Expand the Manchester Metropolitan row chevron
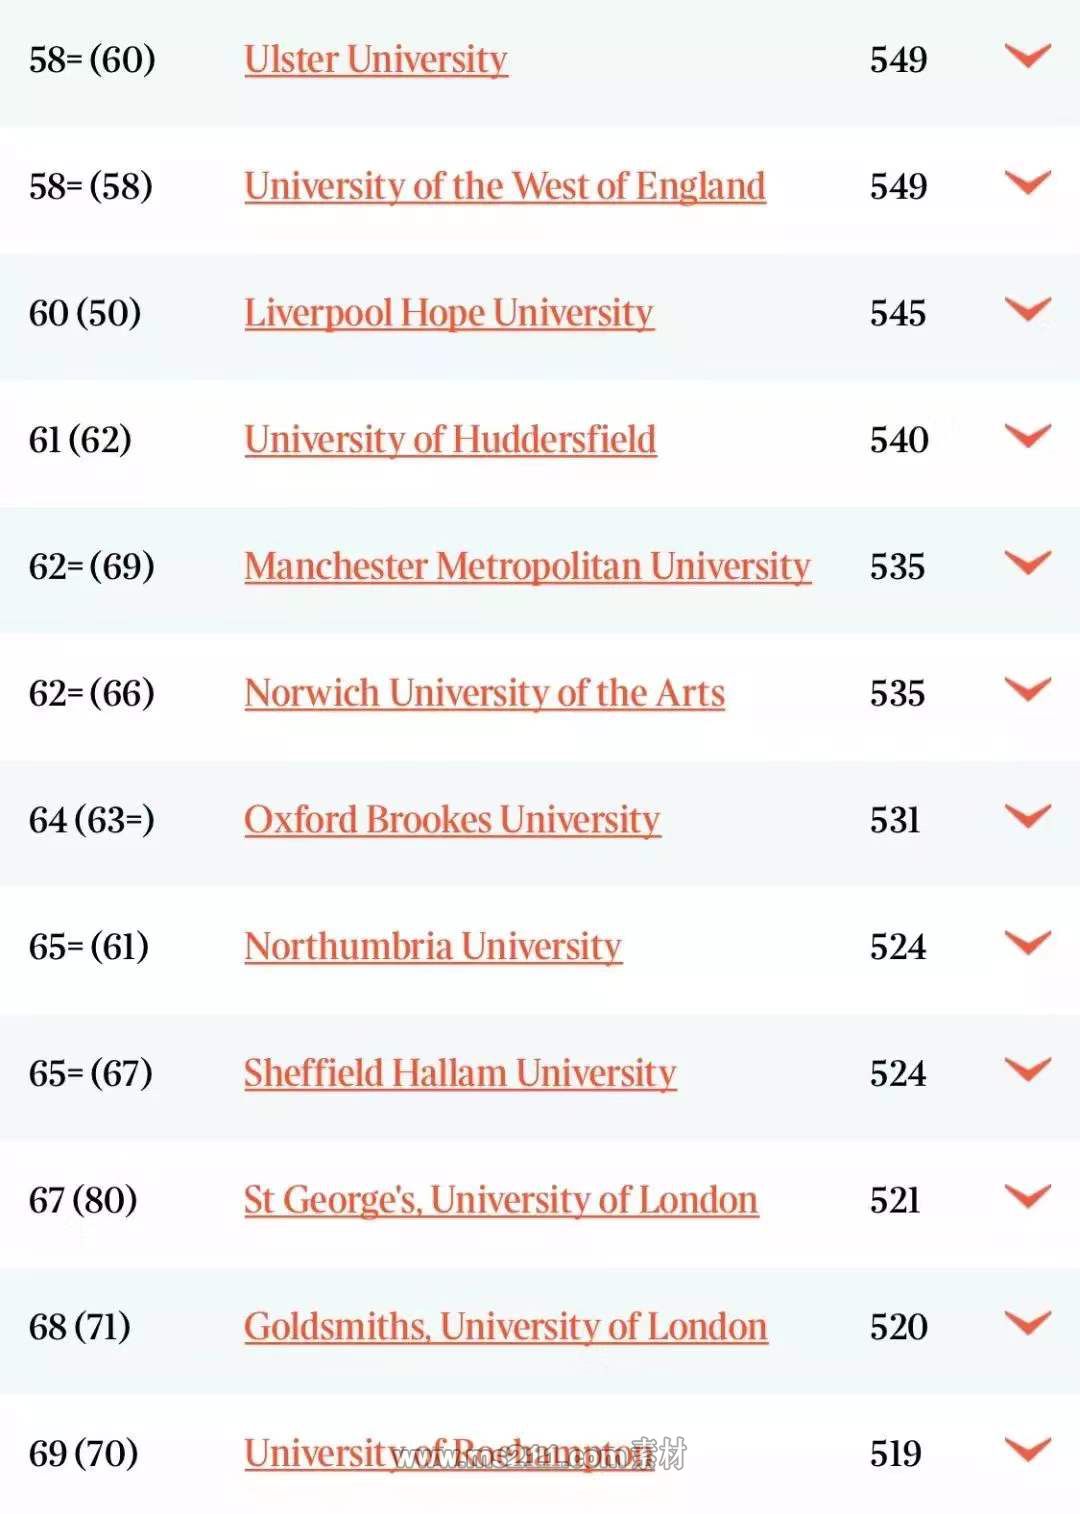1080x1514 pixels. click(1028, 563)
